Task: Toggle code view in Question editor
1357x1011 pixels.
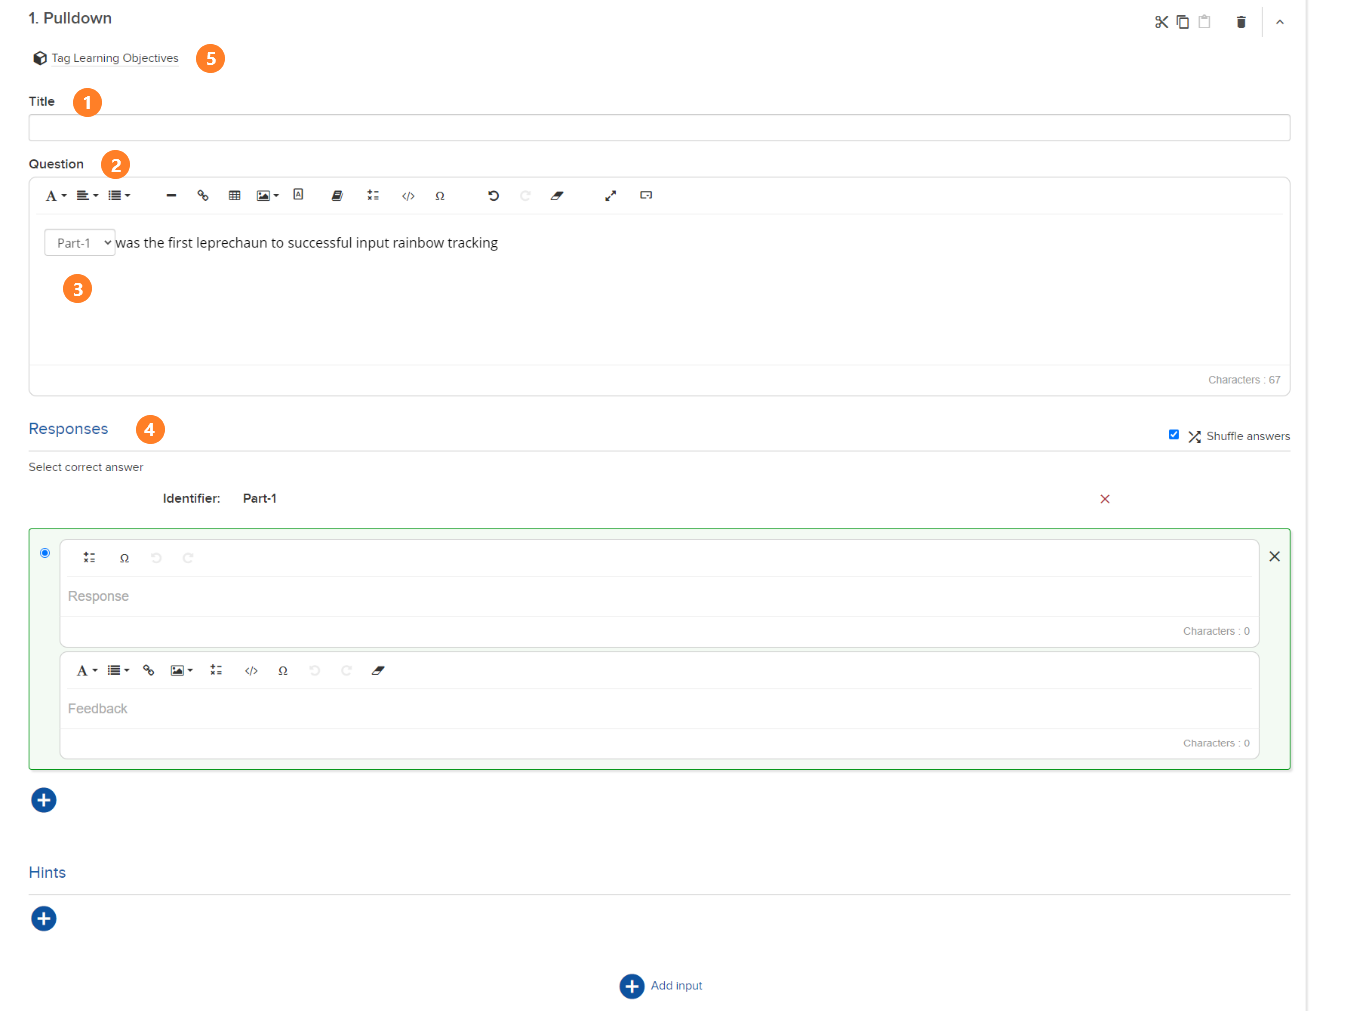Action: pyautogui.click(x=408, y=196)
